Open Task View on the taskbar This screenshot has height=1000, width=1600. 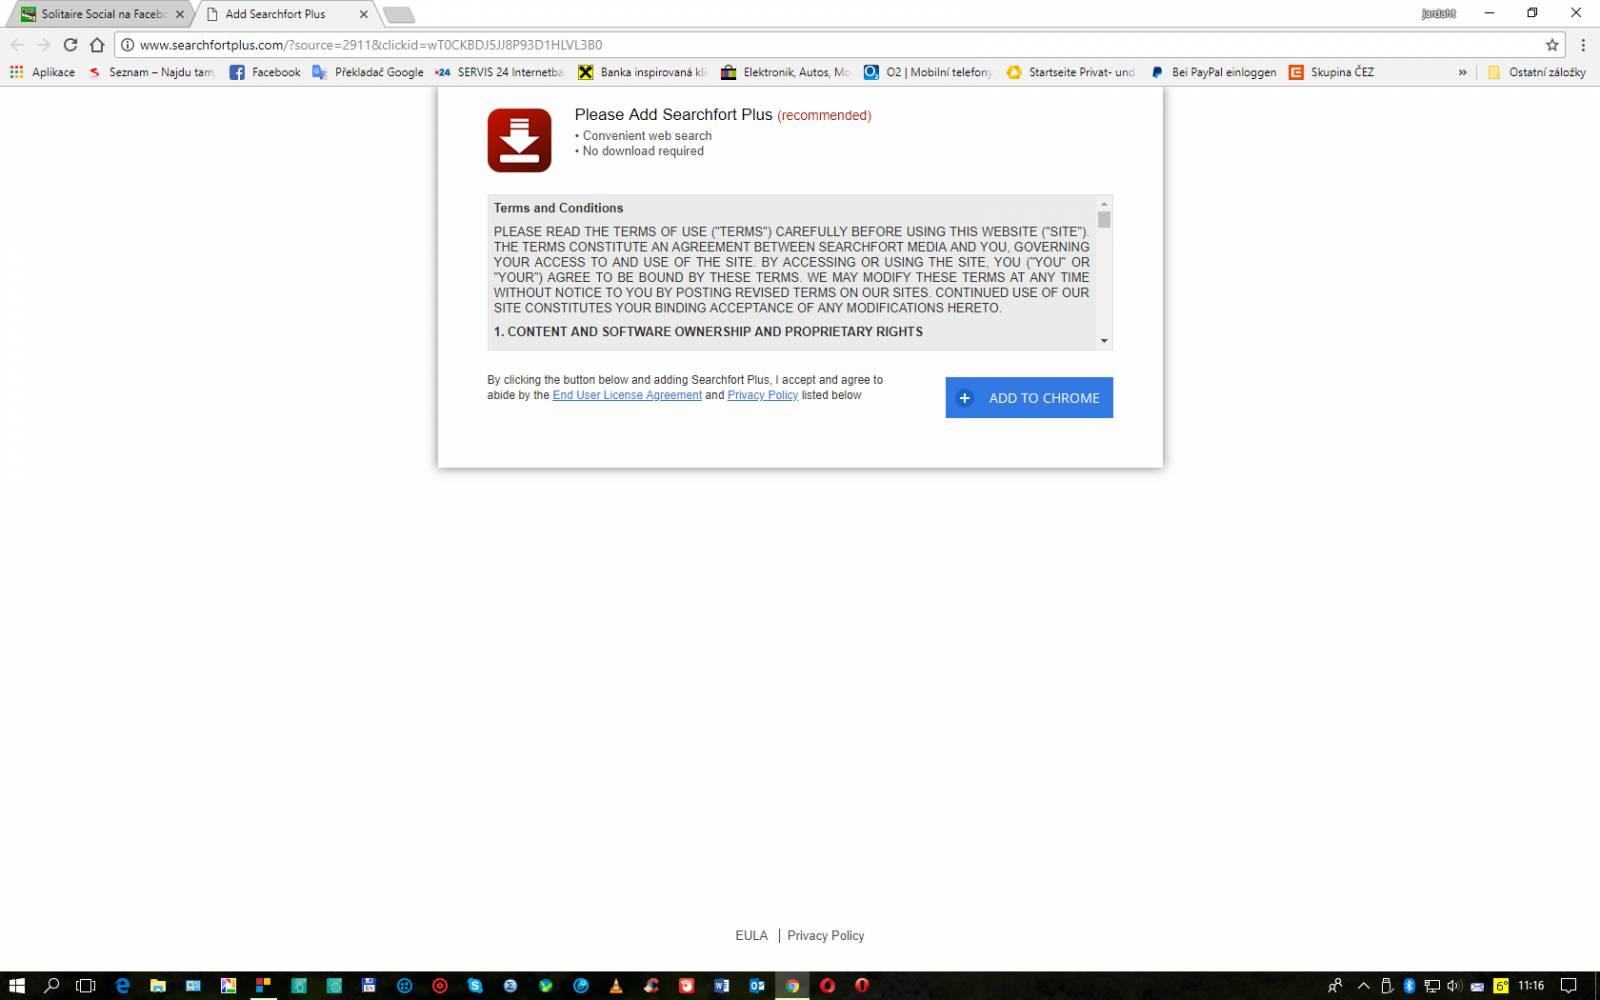[x=86, y=985]
